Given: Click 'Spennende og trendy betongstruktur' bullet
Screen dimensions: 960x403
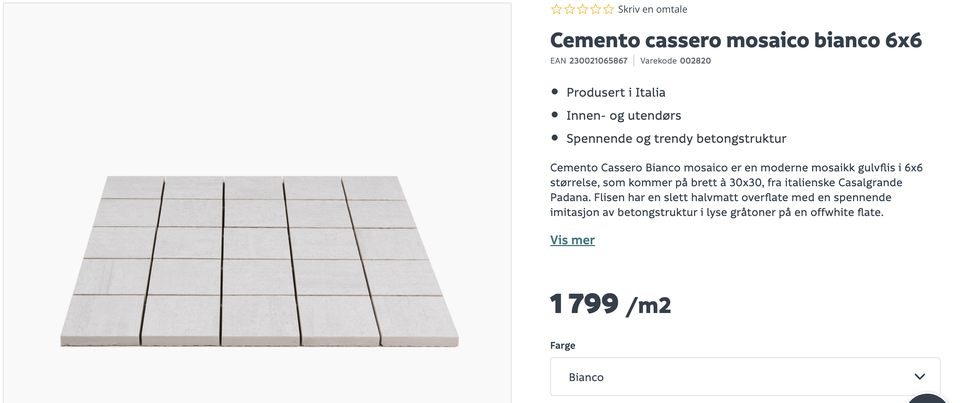Looking at the screenshot, I should point(676,138).
